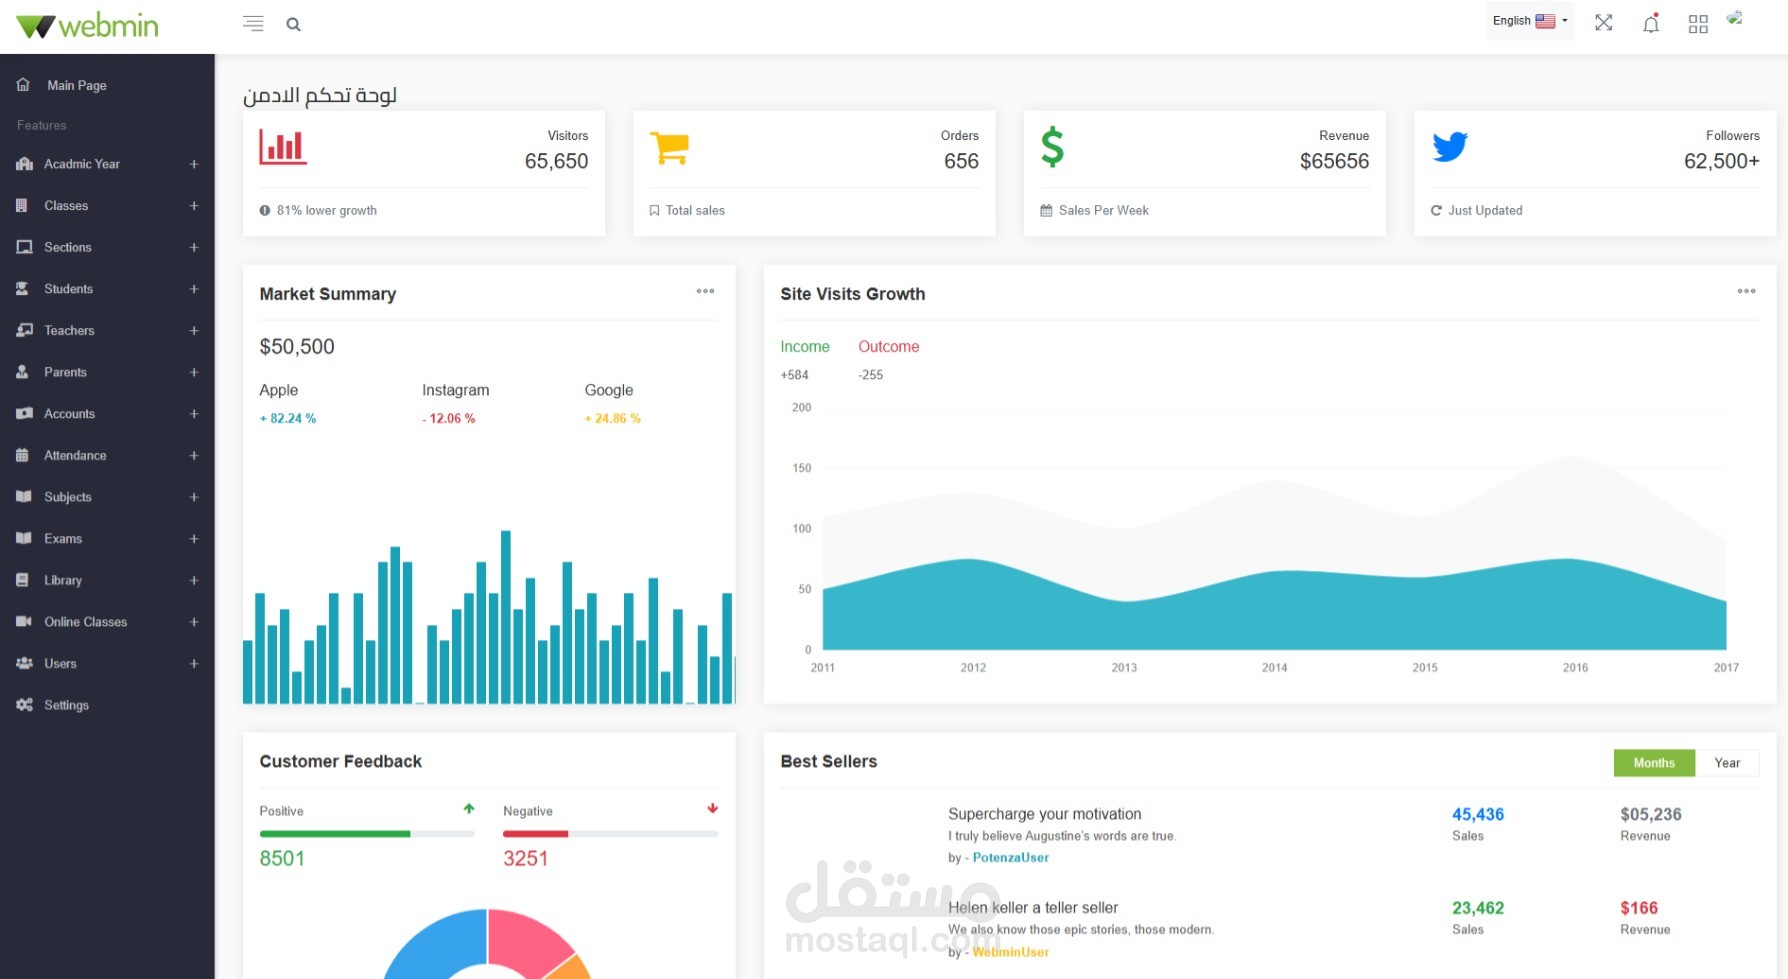Click the Twitter bird icon on Followers card
Image resolution: width=1788 pixels, height=979 pixels.
point(1450,146)
